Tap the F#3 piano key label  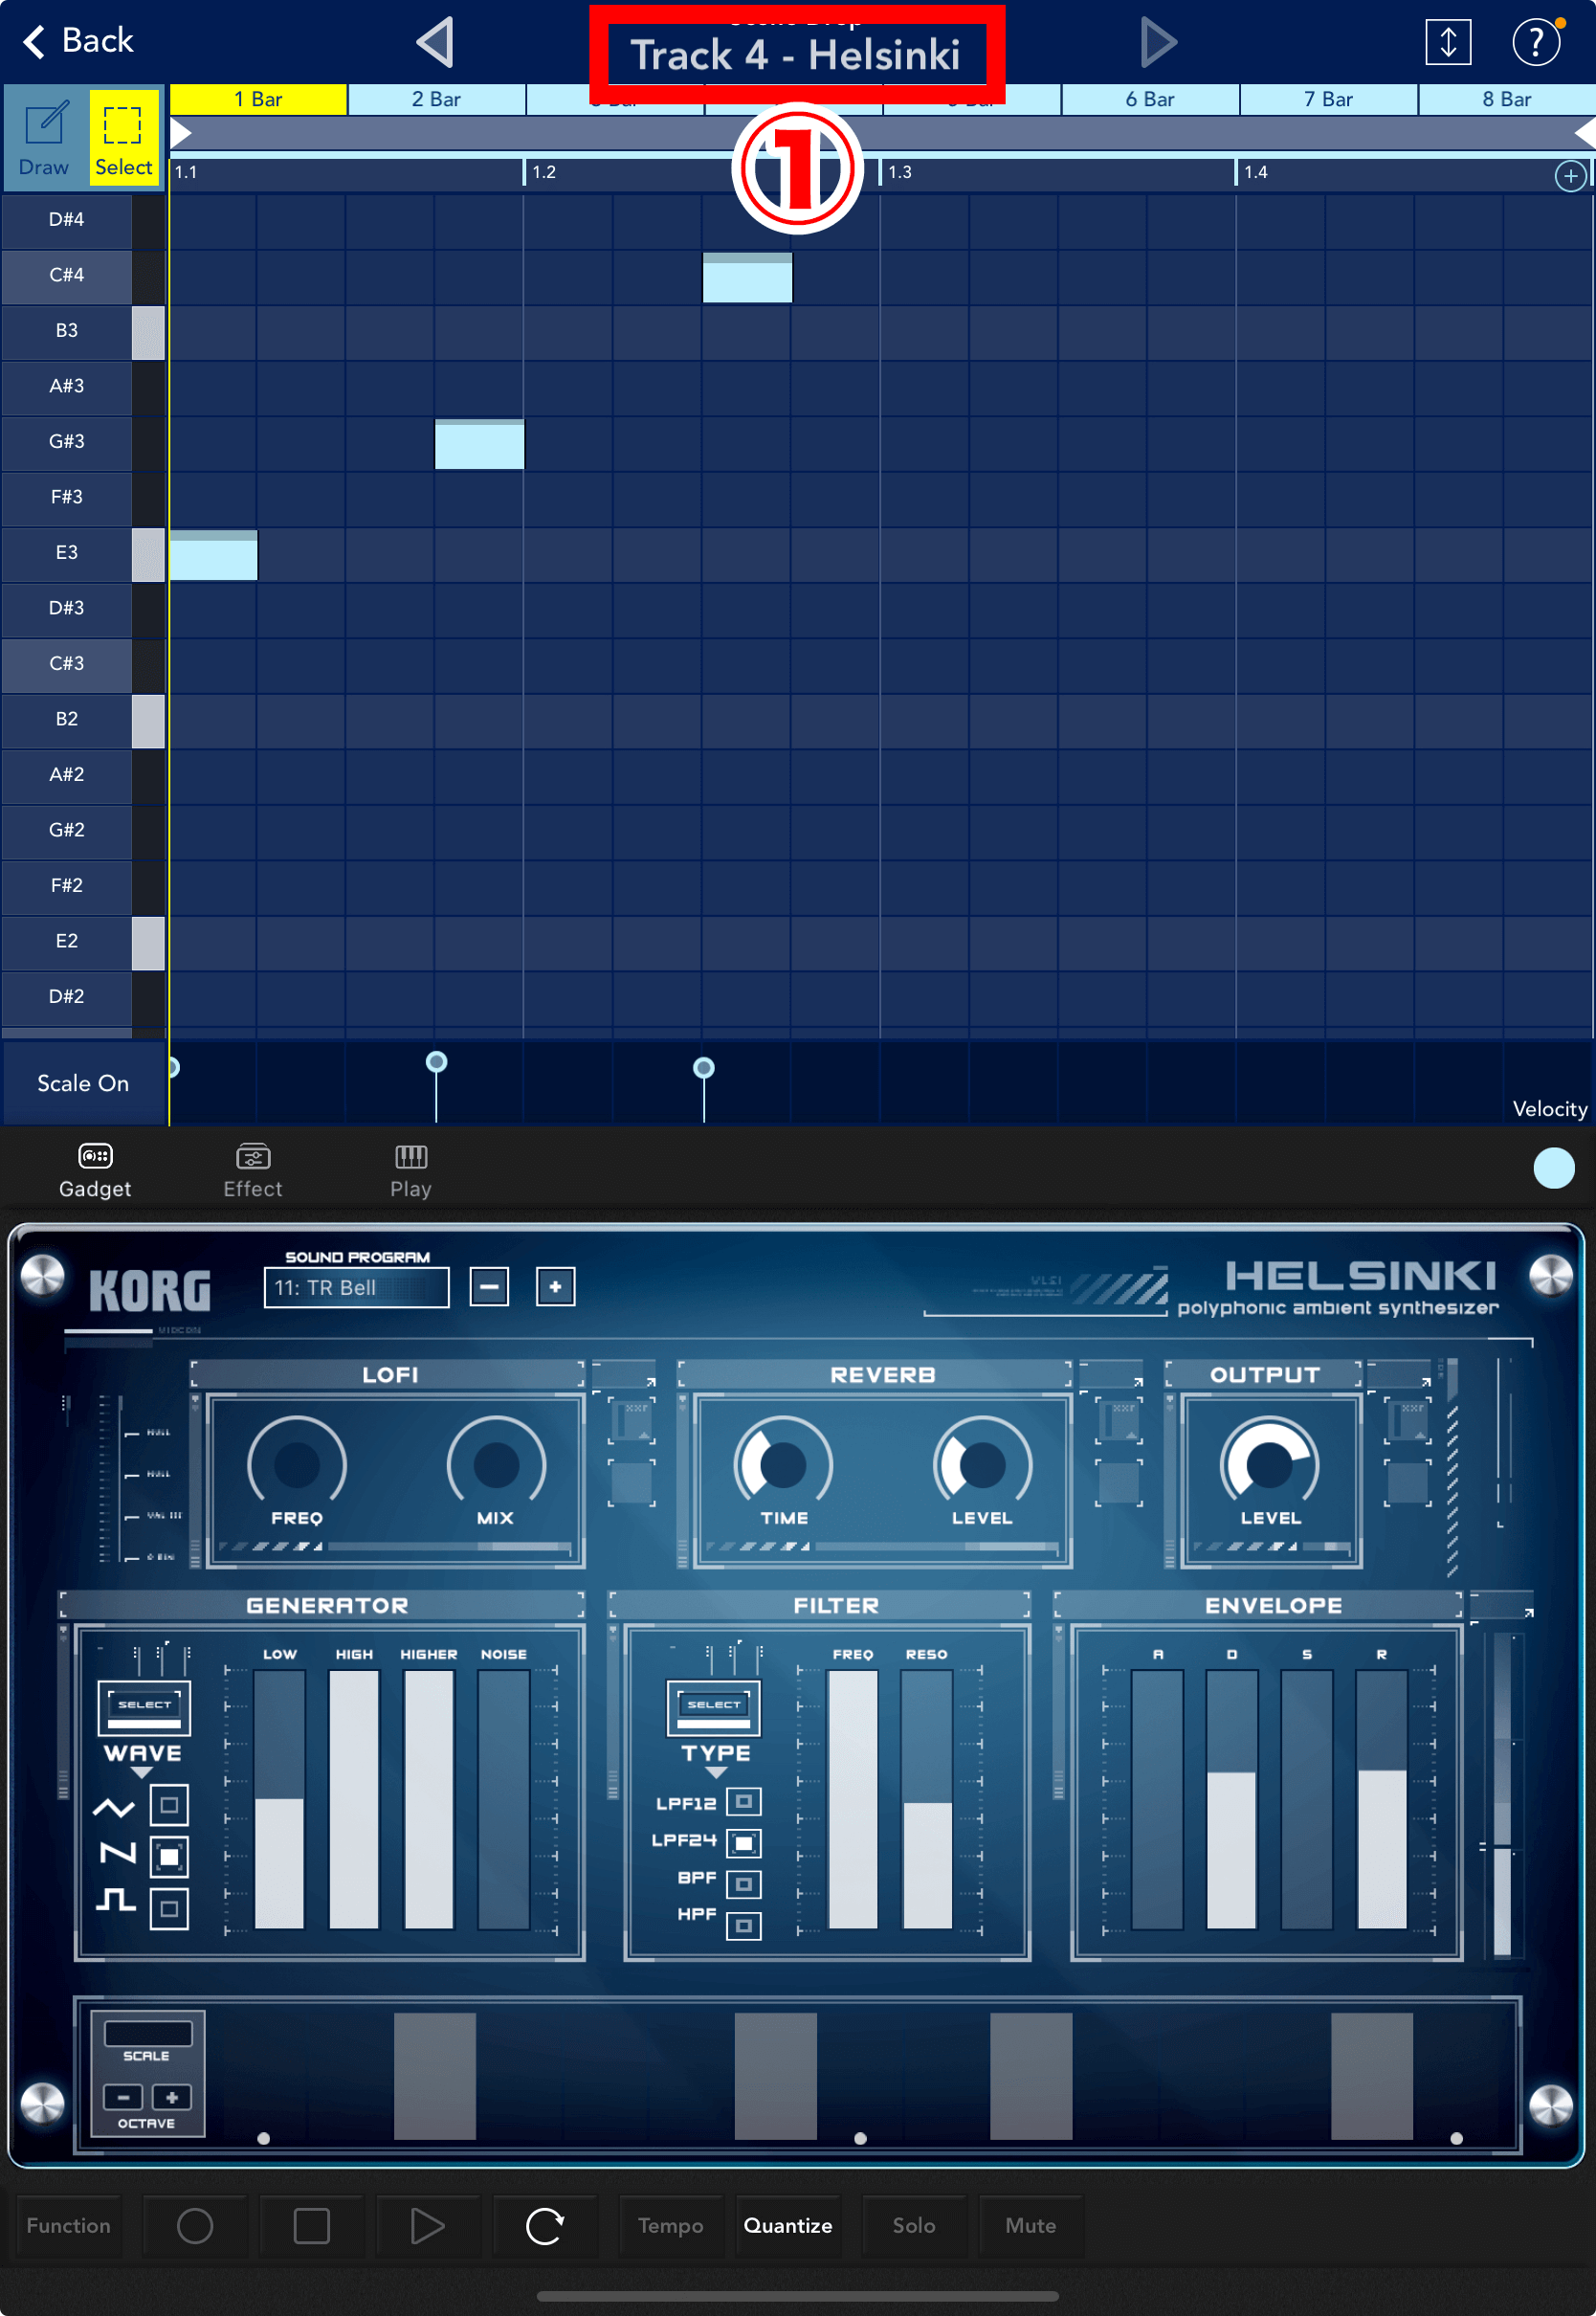pyautogui.click(x=67, y=497)
